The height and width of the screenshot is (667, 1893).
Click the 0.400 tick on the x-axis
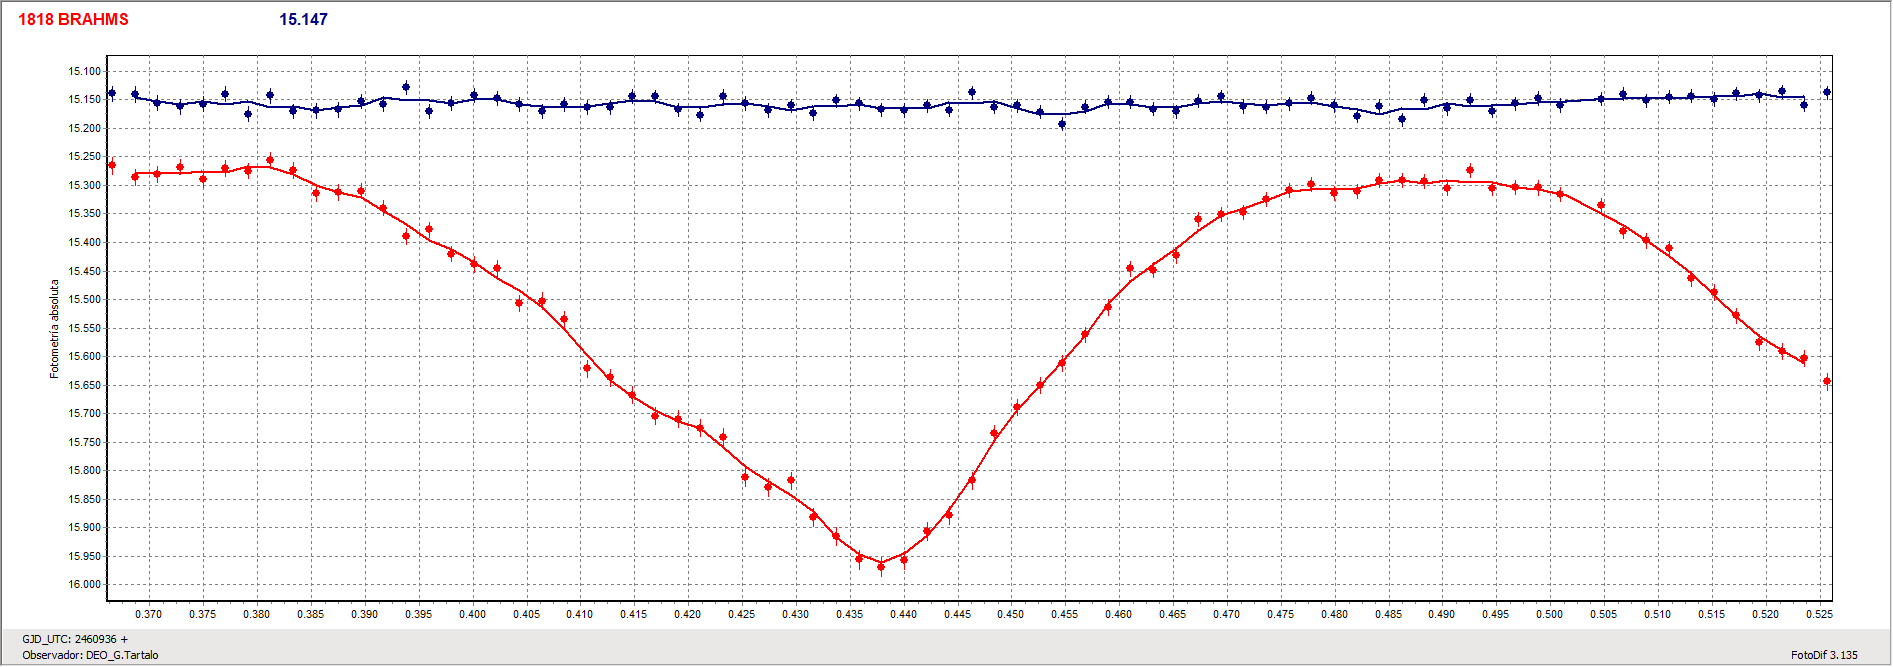pos(472,614)
